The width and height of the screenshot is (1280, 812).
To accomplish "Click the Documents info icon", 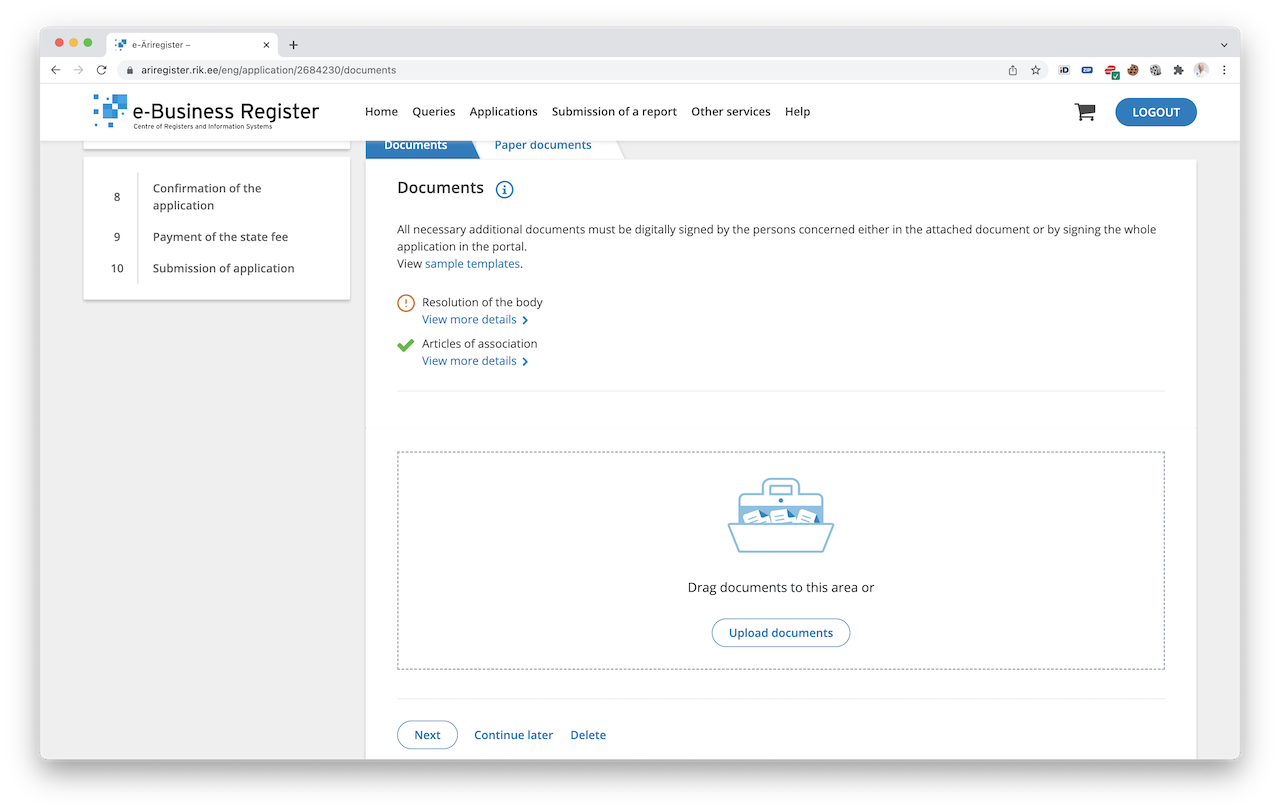I will (504, 189).
